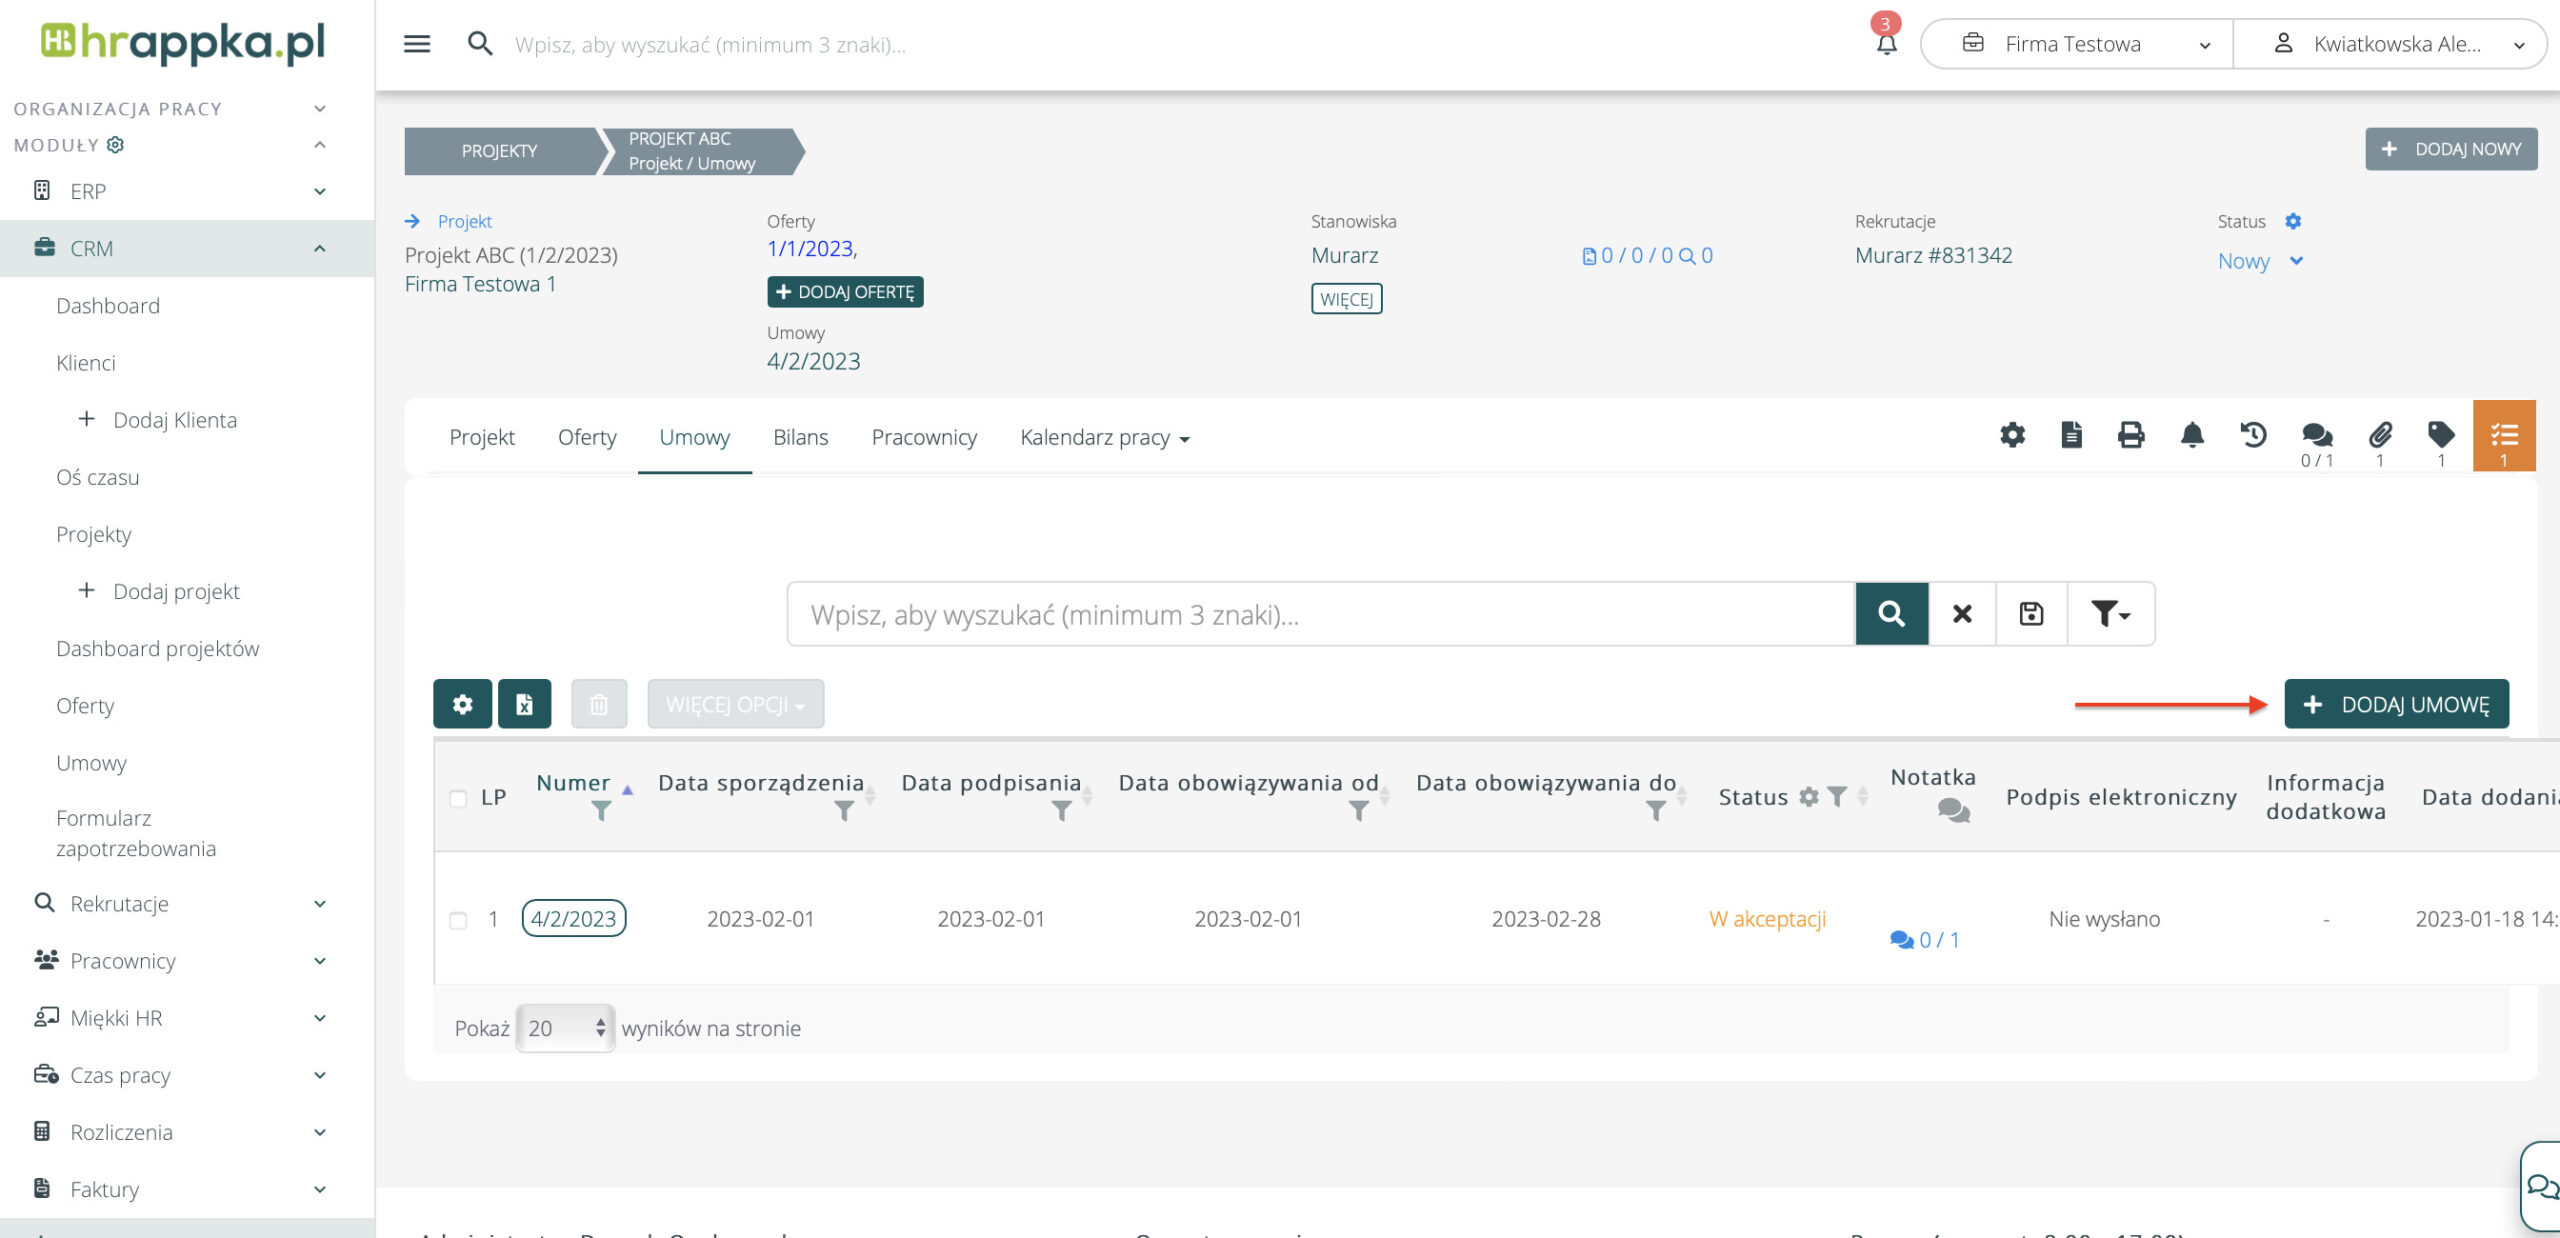Click the DODAJ UMOWĘ button
Screen dimensions: 2560x1238
click(x=2396, y=704)
